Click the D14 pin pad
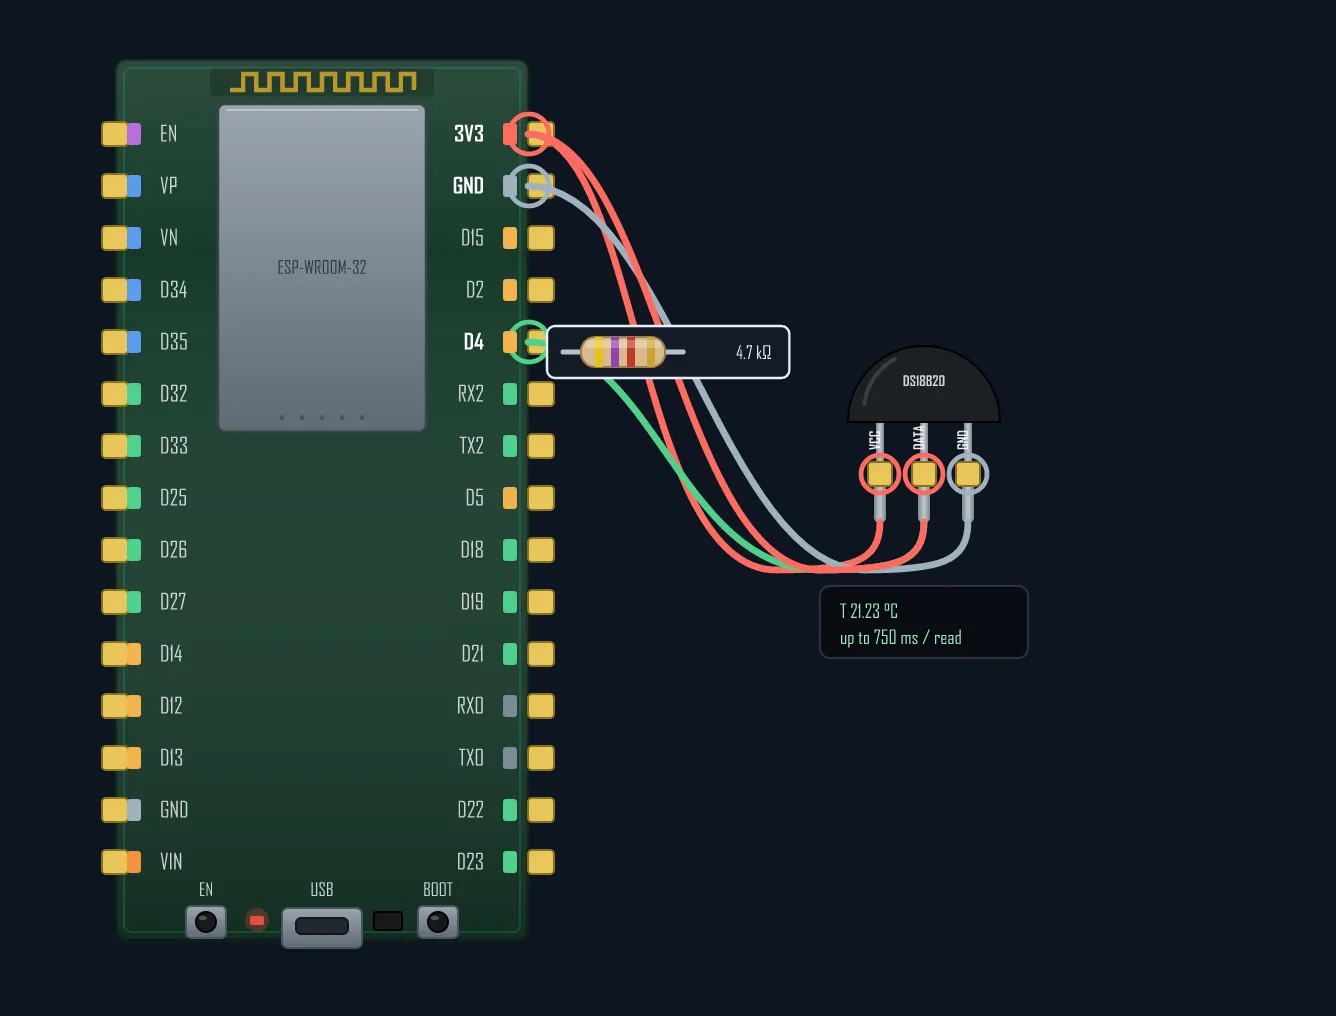This screenshot has width=1336, height=1016. click(x=115, y=654)
